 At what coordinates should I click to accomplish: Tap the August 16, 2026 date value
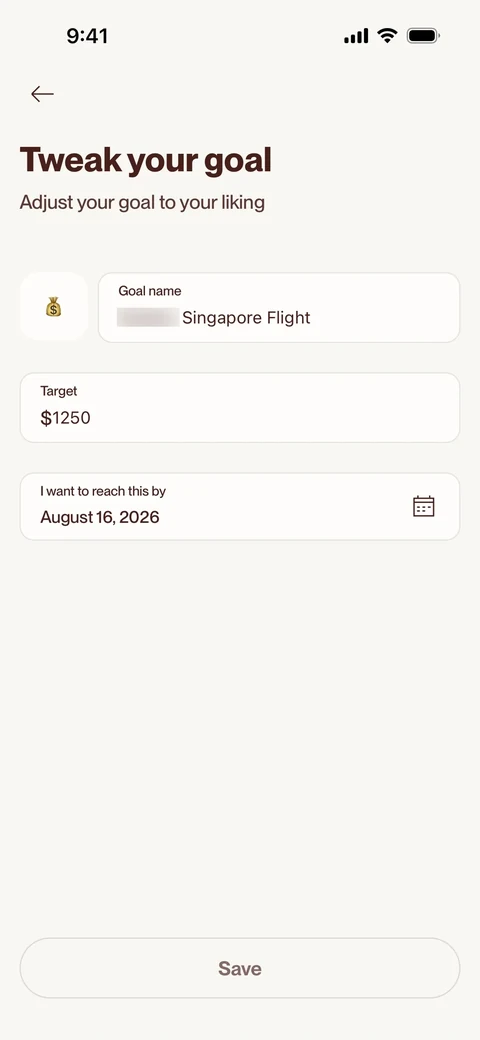[x=100, y=517]
